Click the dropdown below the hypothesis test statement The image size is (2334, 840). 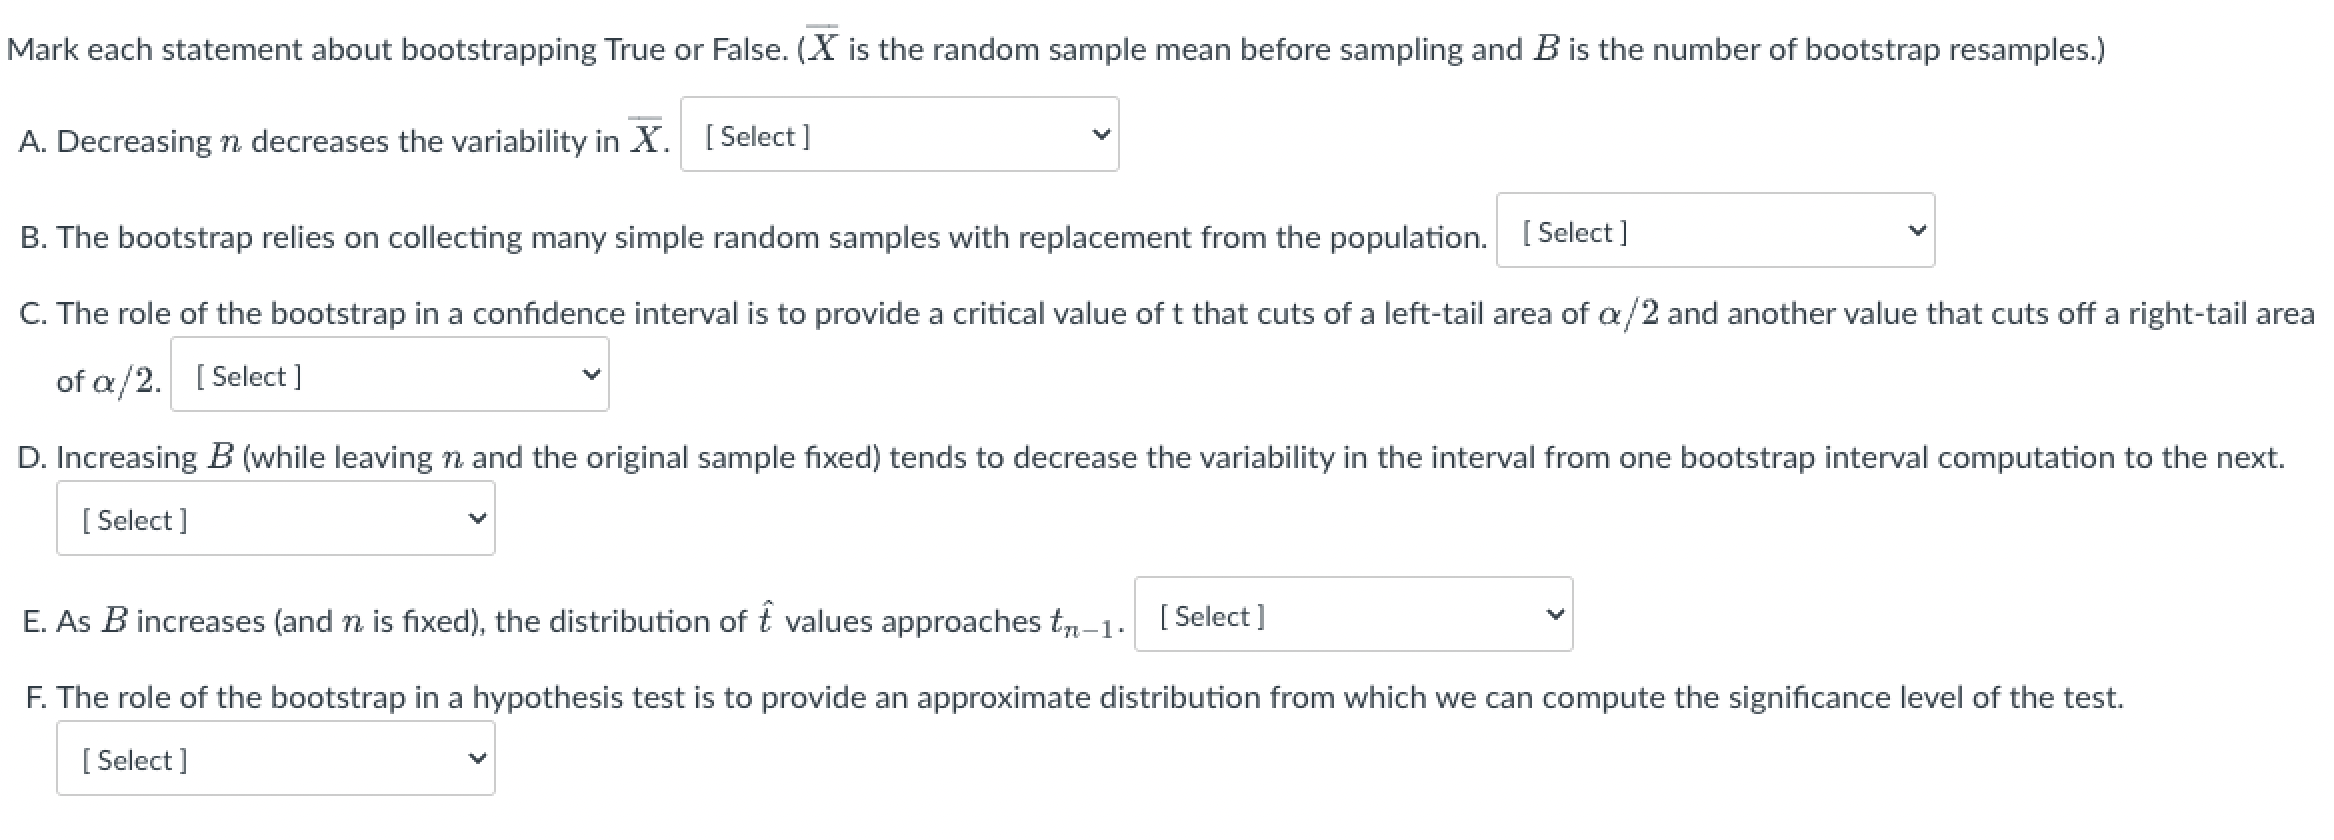(x=275, y=759)
